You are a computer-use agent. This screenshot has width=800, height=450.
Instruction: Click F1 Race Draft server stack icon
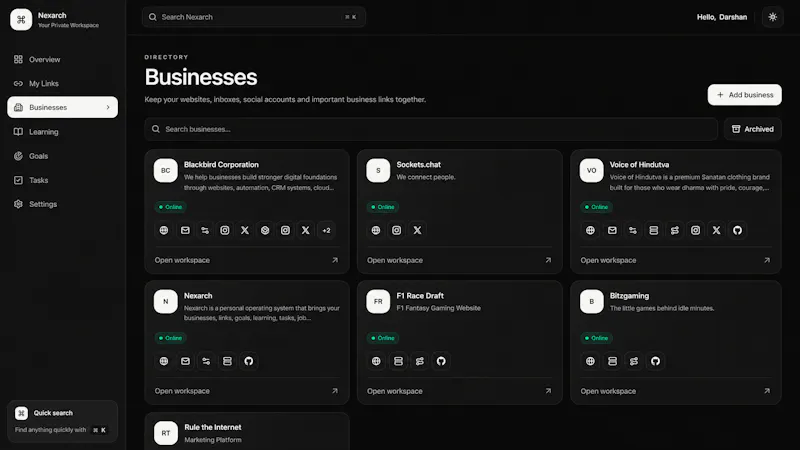(x=398, y=361)
